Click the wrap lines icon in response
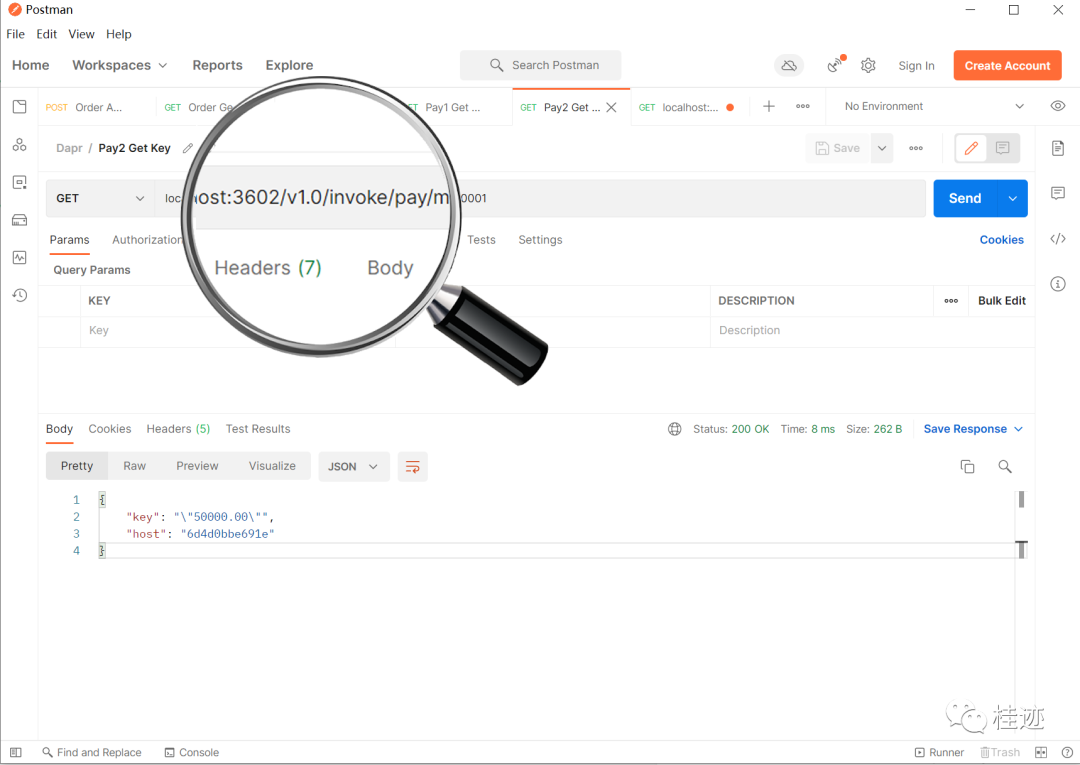Viewport: 1080px width, 765px height. 413,467
